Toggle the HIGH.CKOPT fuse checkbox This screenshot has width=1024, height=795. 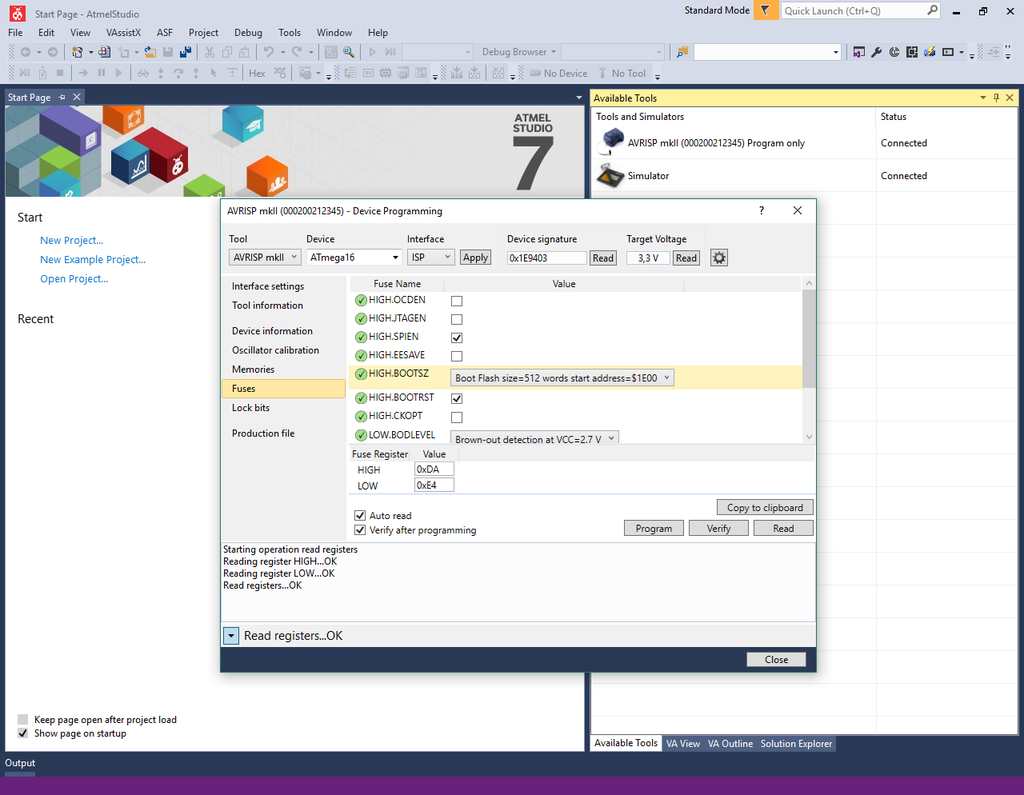[x=456, y=417]
